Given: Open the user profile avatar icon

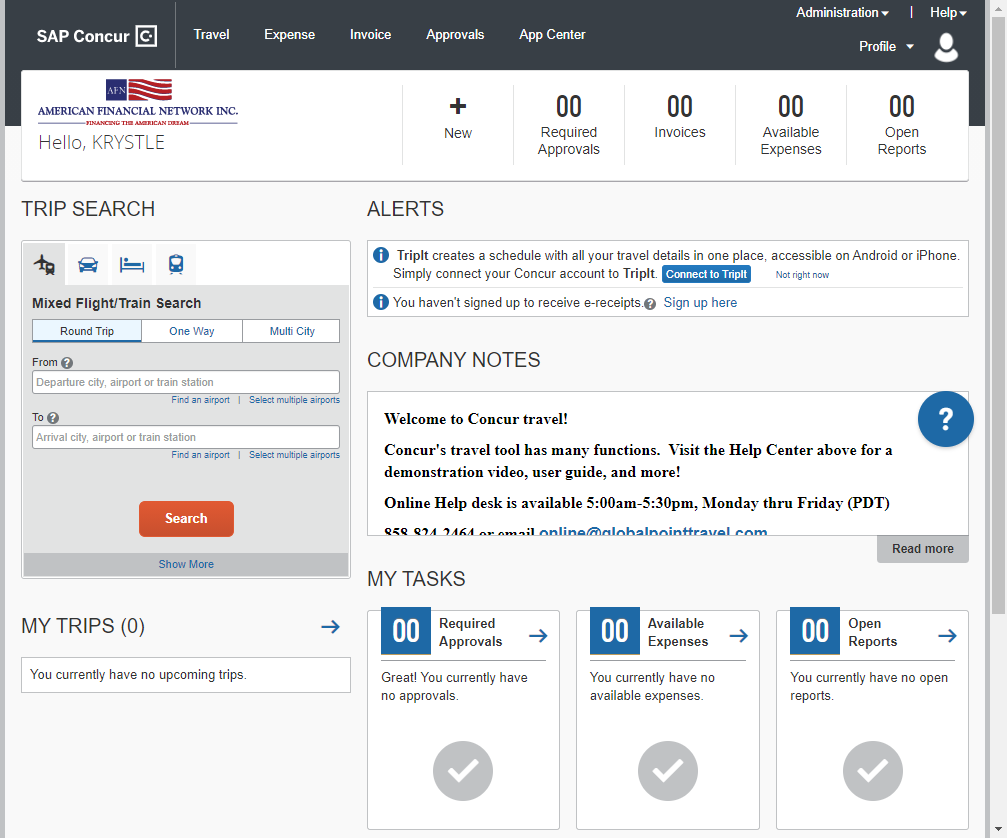Looking at the screenshot, I should pyautogui.click(x=946, y=48).
